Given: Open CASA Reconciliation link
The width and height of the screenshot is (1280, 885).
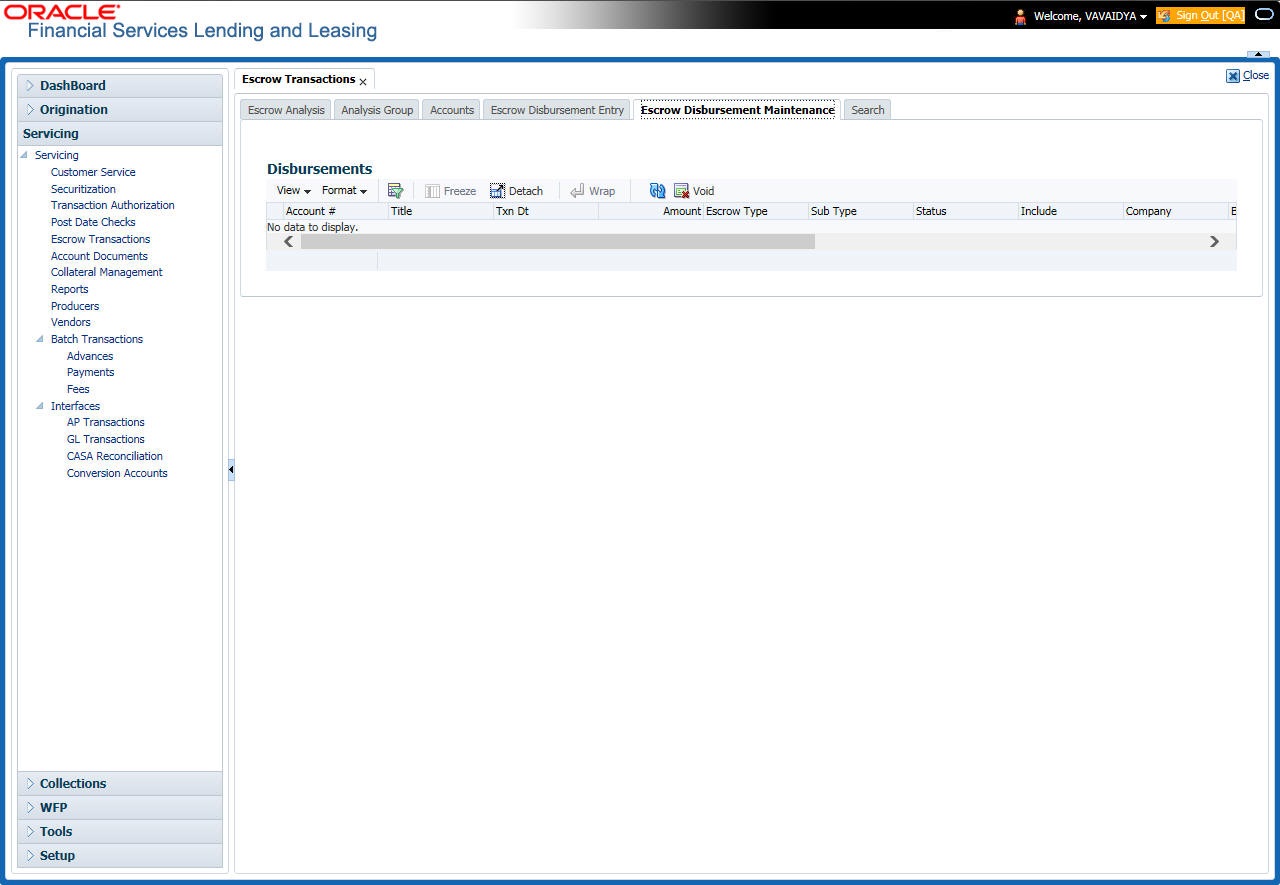Looking at the screenshot, I should pyautogui.click(x=115, y=456).
